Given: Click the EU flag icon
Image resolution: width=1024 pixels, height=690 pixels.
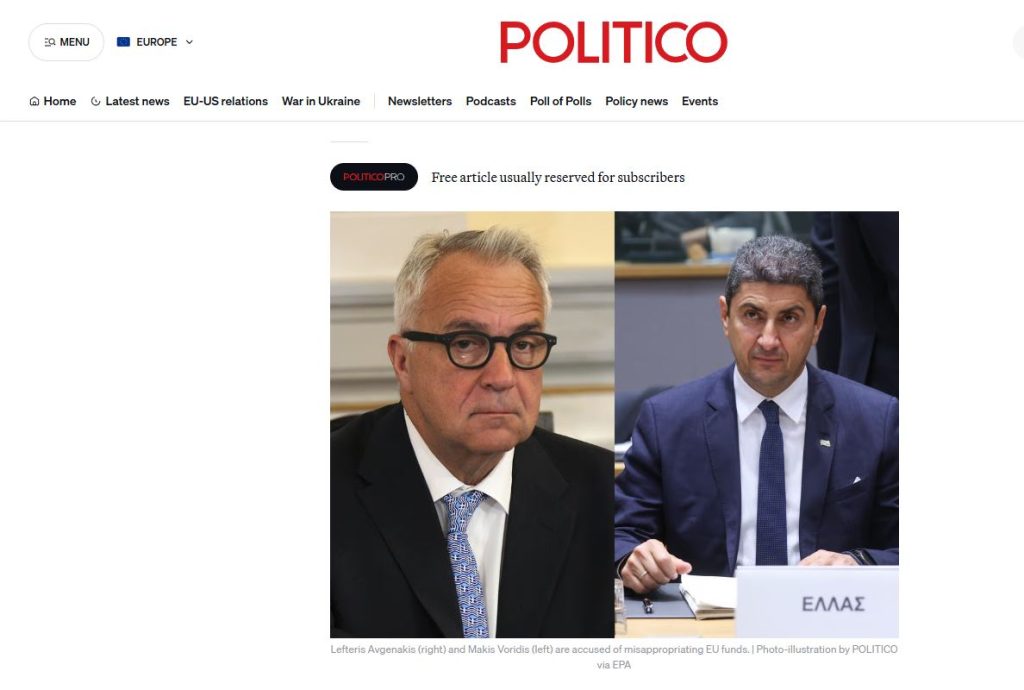Looking at the screenshot, I should [123, 42].
